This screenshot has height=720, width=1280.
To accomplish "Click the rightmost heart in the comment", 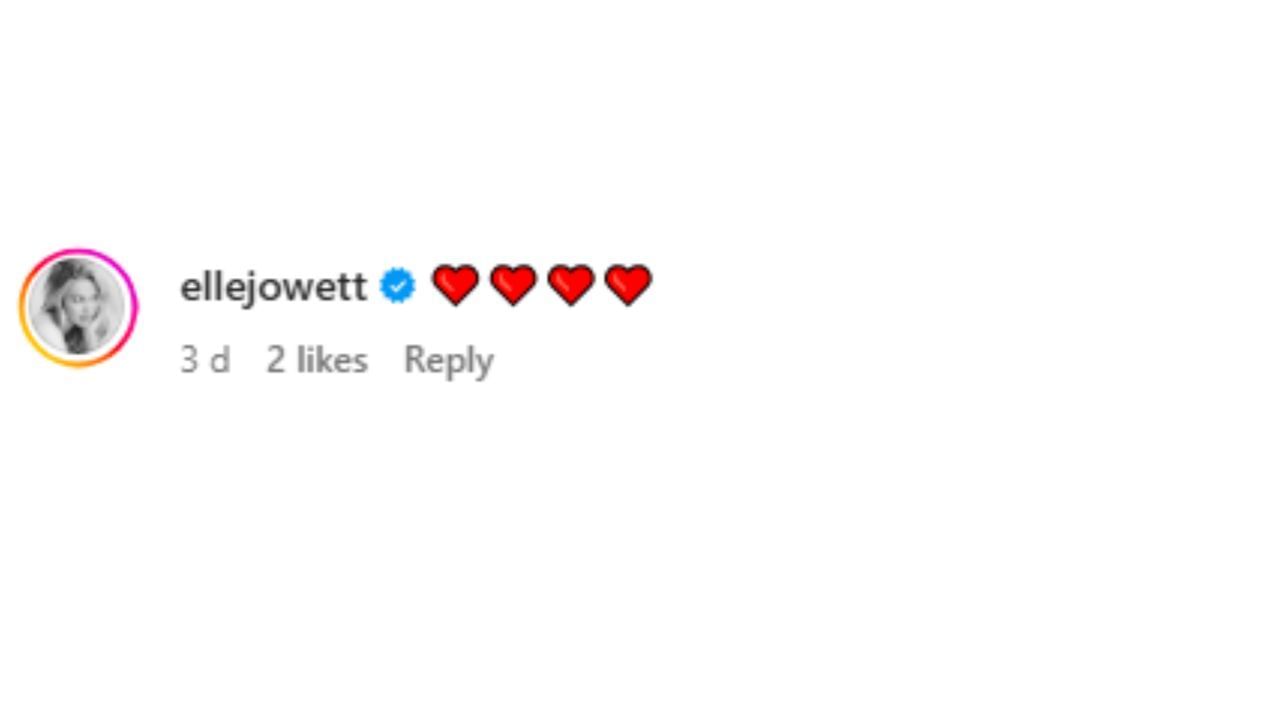I will pyautogui.click(x=628, y=285).
